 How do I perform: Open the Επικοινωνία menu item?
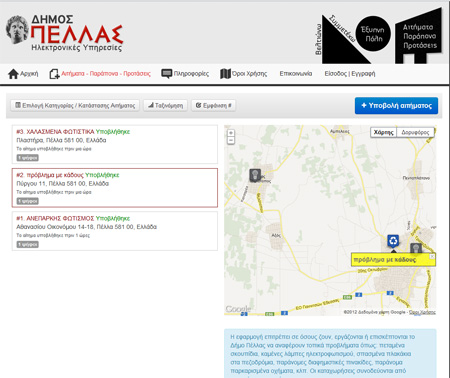[296, 74]
